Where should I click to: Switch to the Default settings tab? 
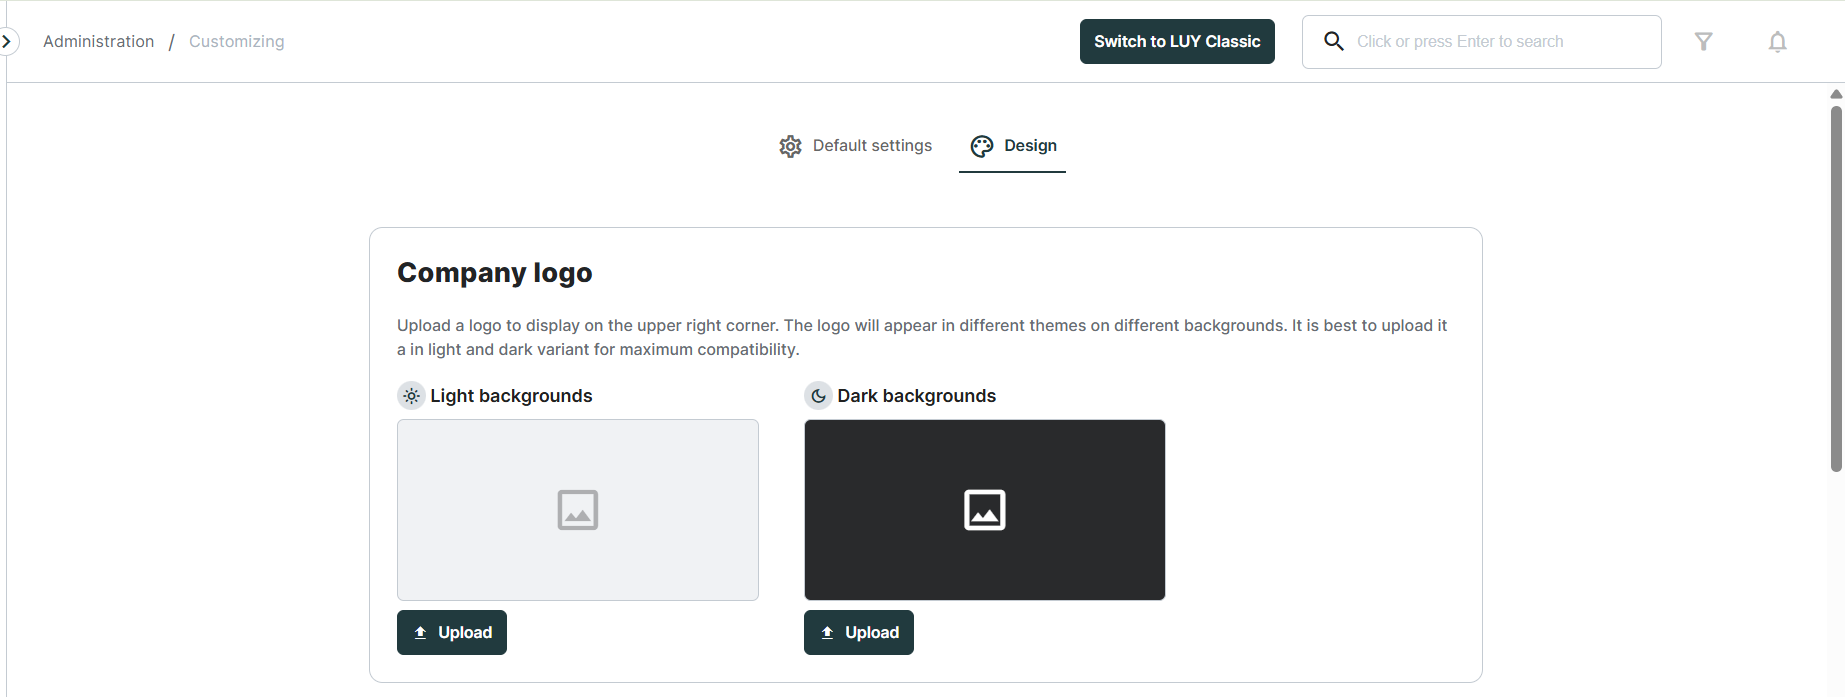[x=871, y=146]
